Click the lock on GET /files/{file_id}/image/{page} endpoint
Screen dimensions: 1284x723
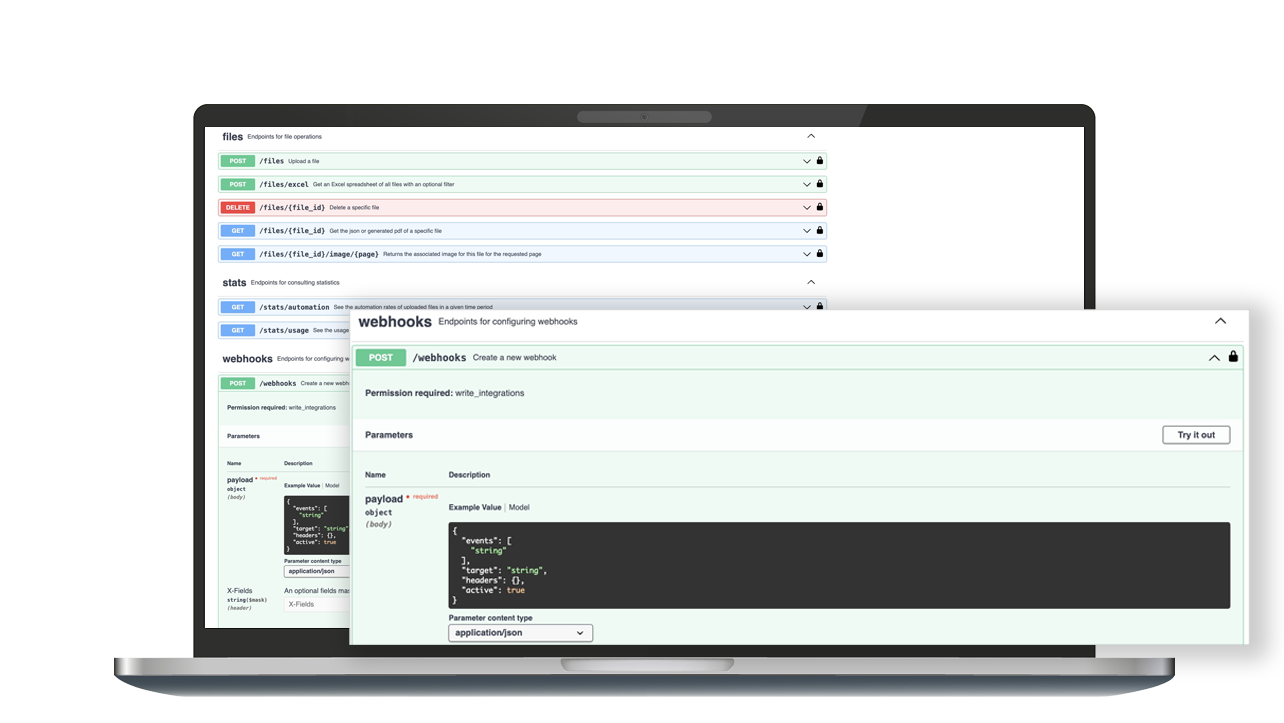pos(819,254)
